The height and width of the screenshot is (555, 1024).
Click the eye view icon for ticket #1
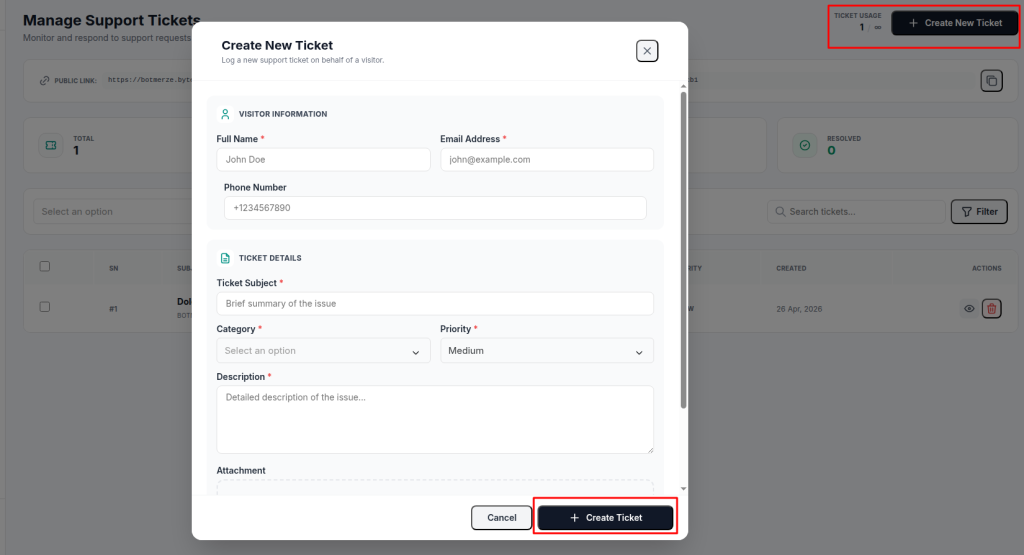(969, 309)
